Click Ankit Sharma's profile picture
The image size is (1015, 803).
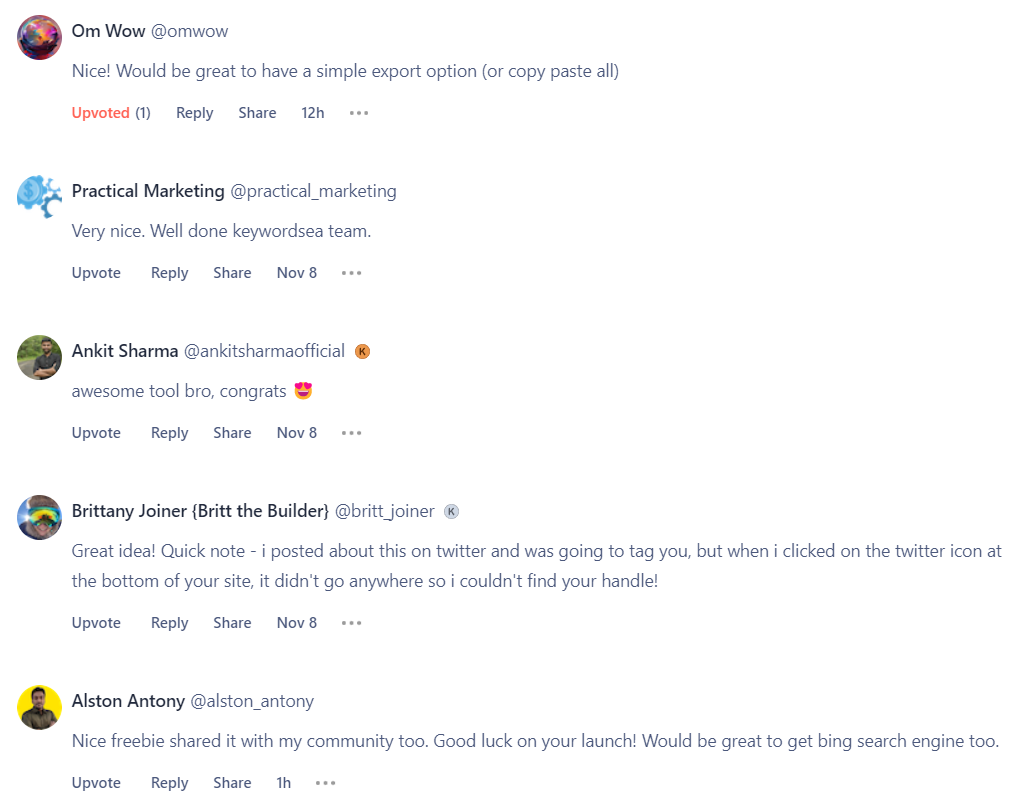[x=40, y=357]
